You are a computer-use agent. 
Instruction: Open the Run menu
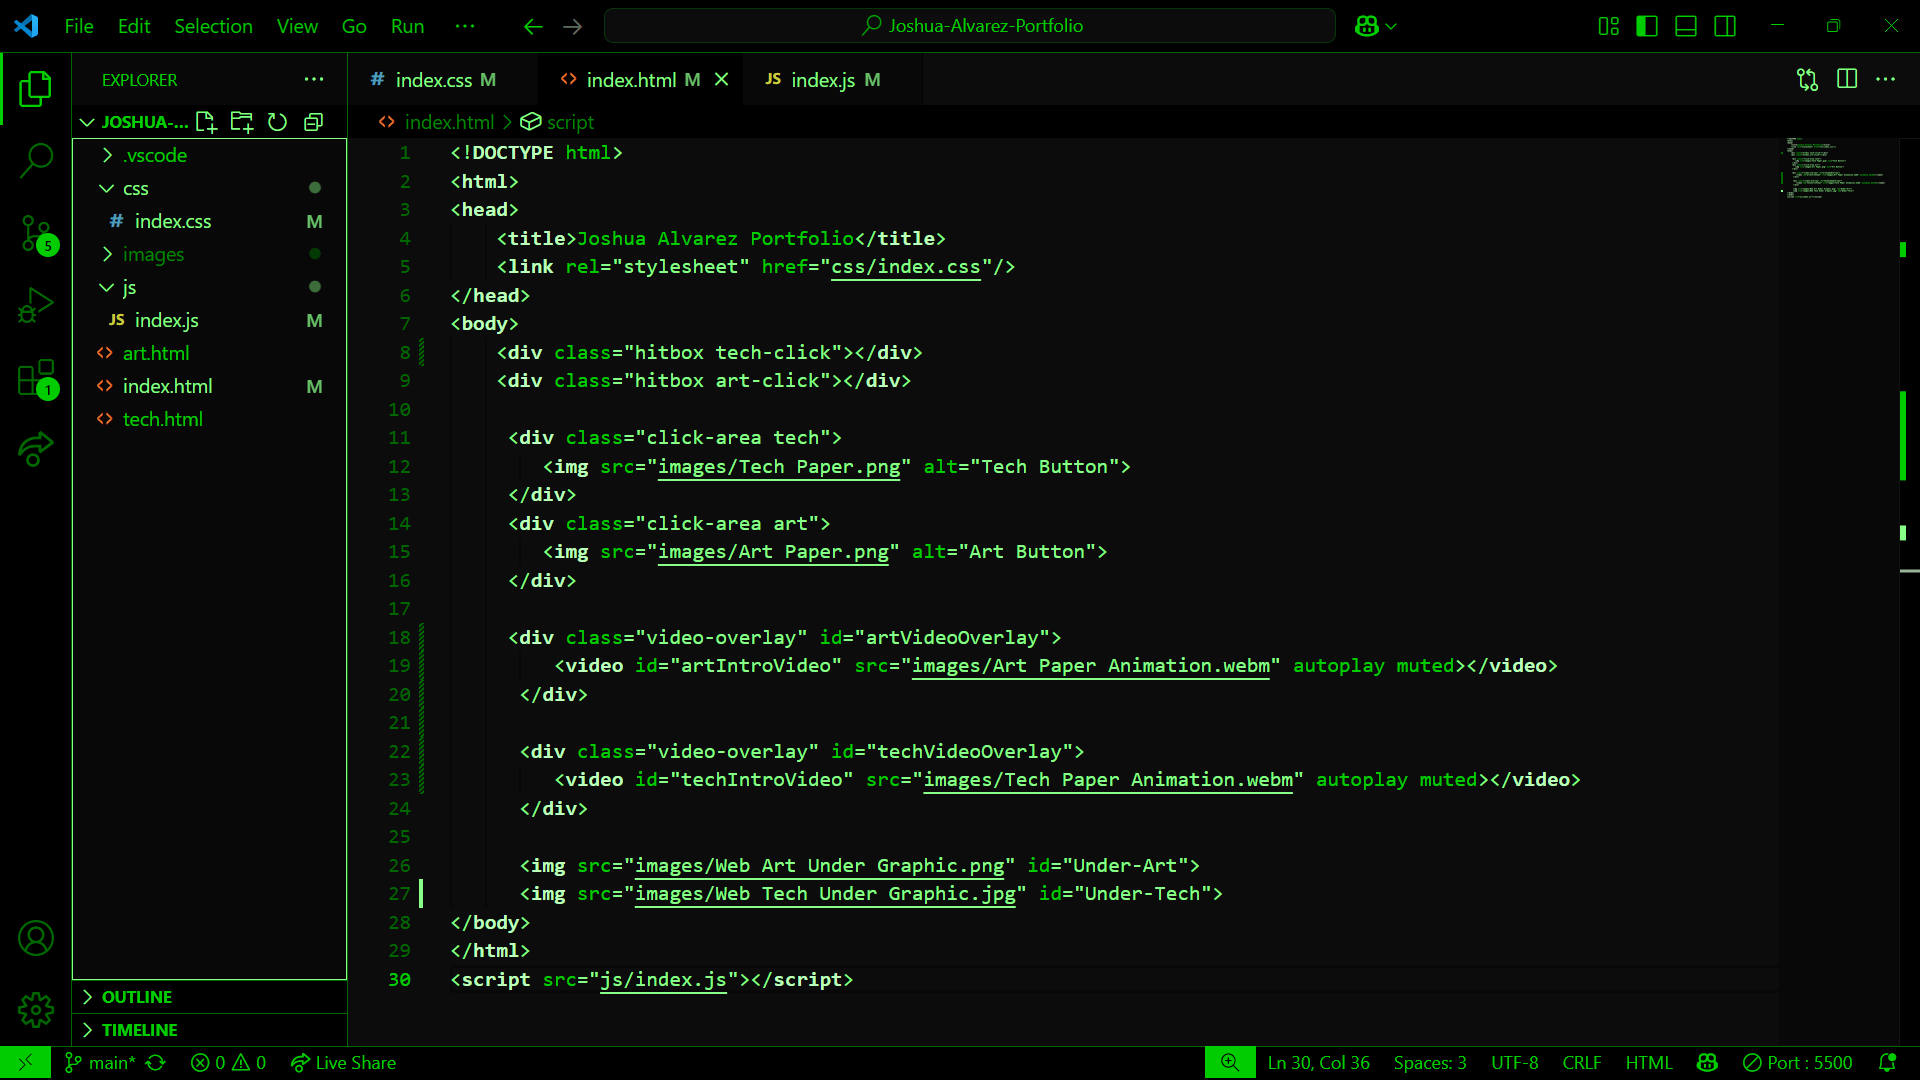pyautogui.click(x=407, y=26)
